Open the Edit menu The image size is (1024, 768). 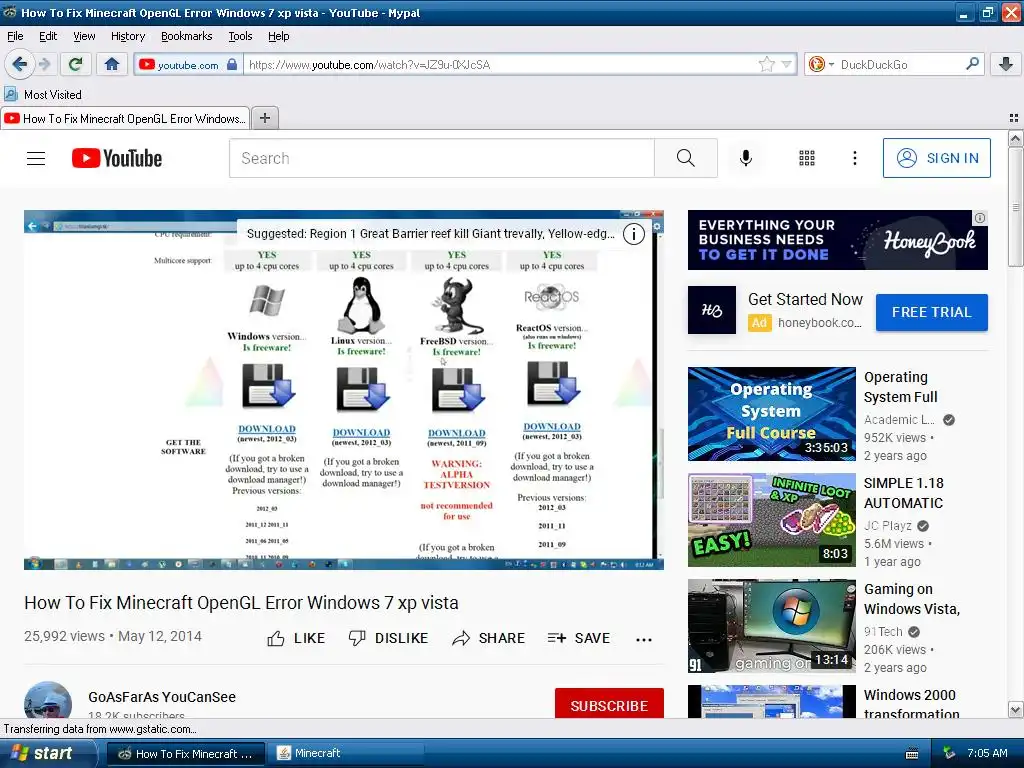tap(48, 36)
